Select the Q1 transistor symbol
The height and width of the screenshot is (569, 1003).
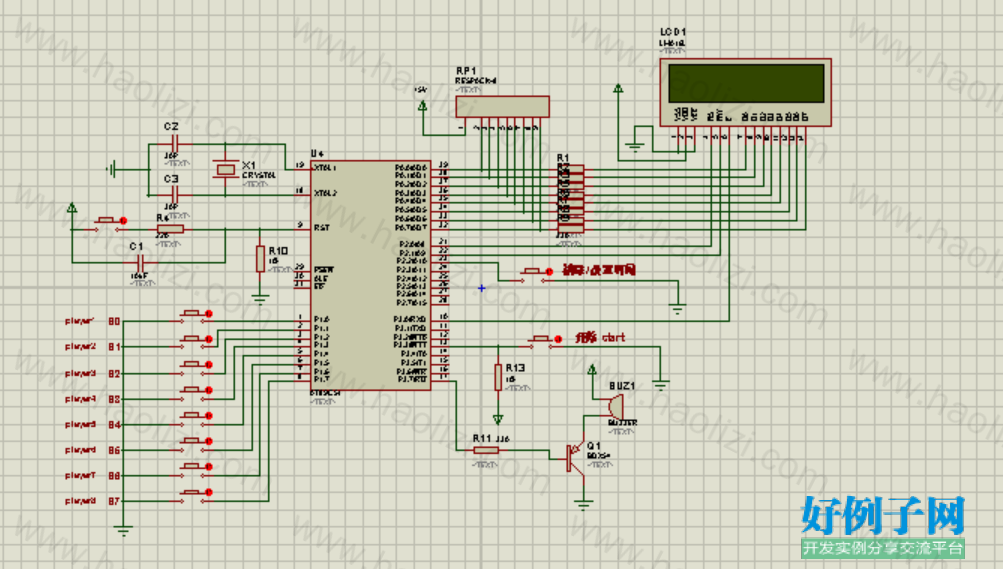[x=574, y=456]
